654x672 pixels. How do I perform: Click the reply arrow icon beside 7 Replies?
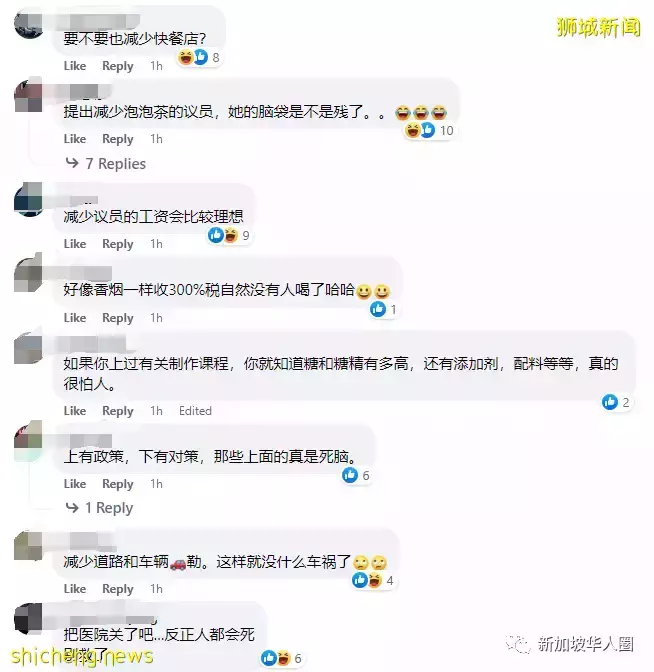click(72, 163)
